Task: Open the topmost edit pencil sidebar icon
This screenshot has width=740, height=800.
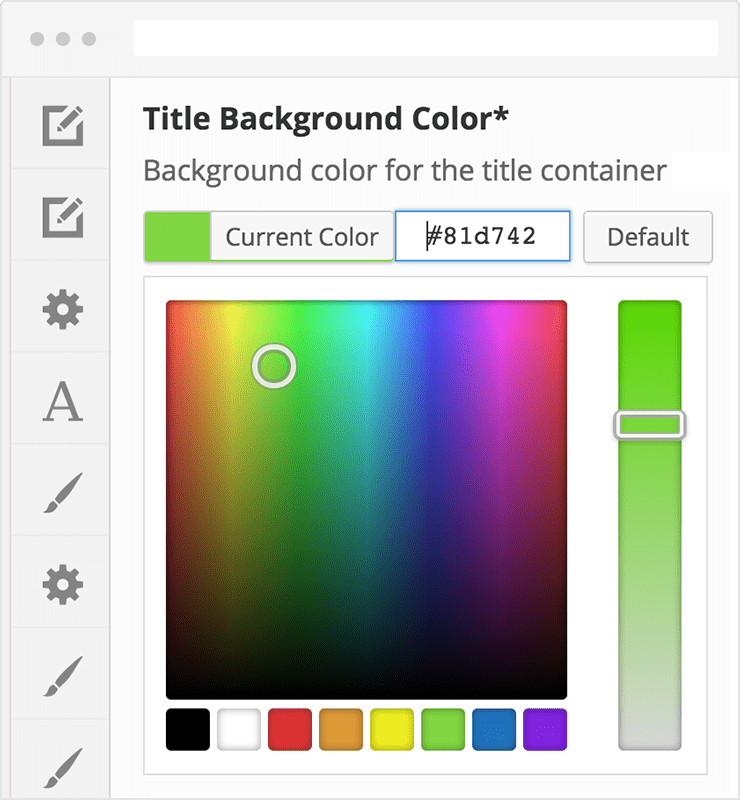Action: click(x=63, y=126)
